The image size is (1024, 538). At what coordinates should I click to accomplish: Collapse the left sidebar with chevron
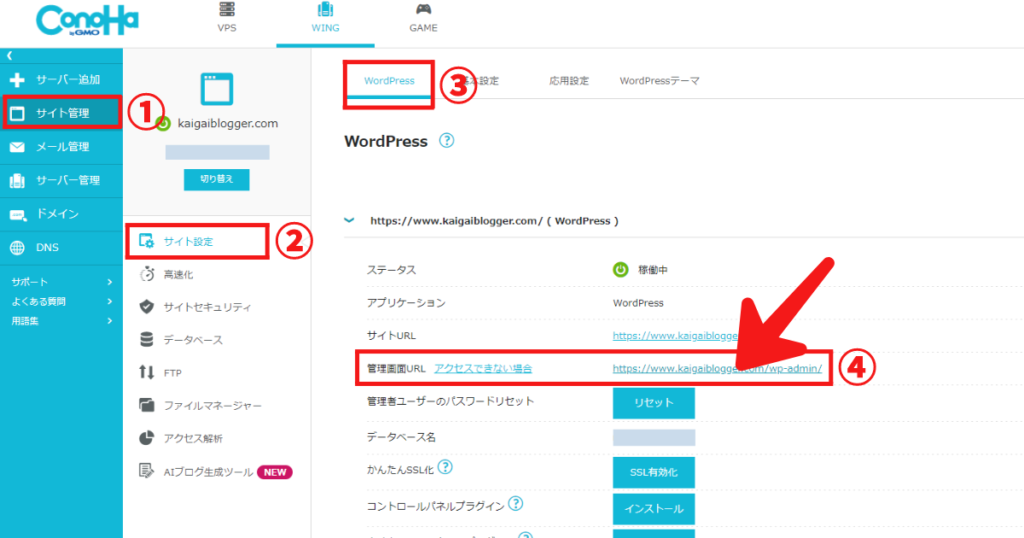[x=9, y=57]
